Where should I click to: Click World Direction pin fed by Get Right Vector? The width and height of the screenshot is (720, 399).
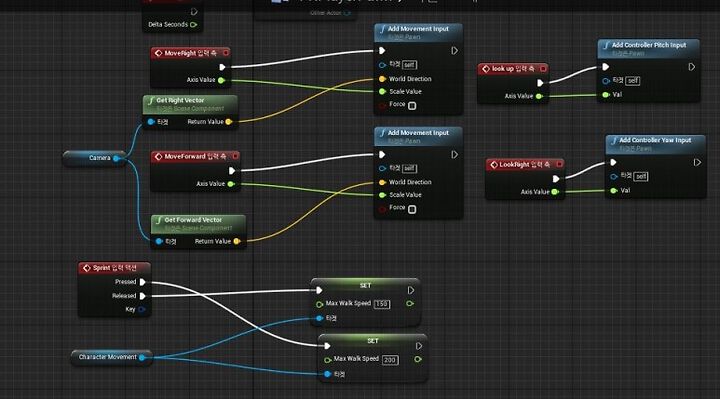(382, 79)
